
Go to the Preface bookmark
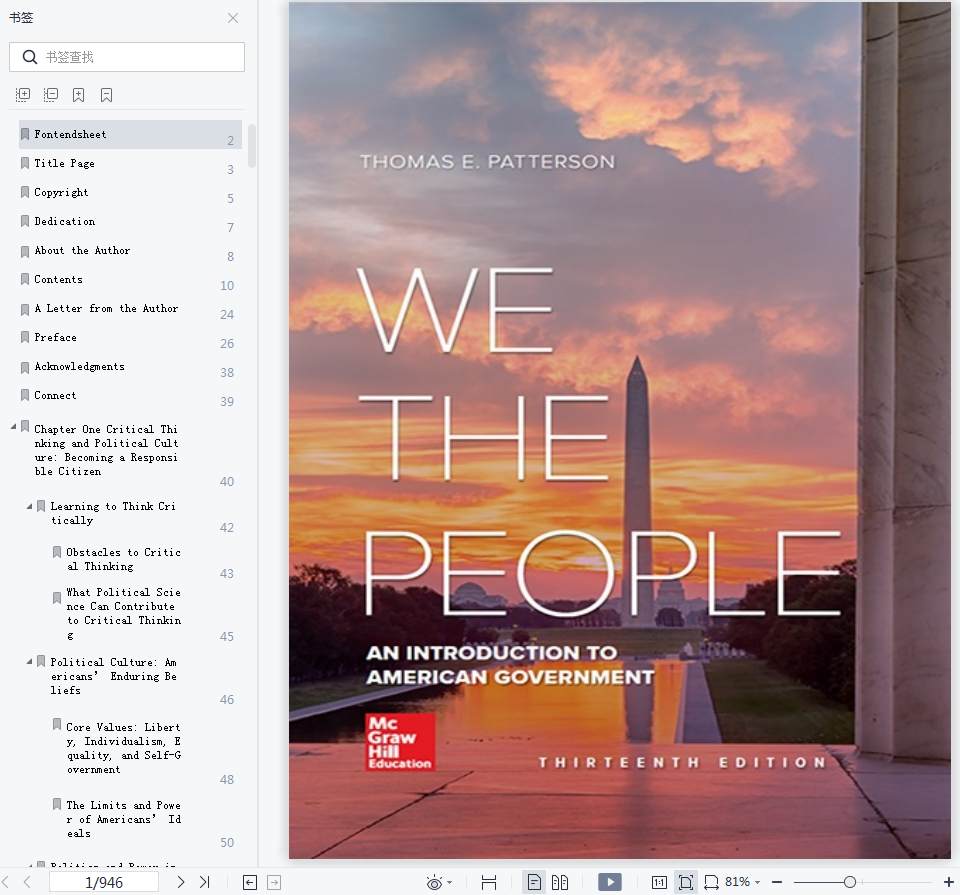pos(55,337)
